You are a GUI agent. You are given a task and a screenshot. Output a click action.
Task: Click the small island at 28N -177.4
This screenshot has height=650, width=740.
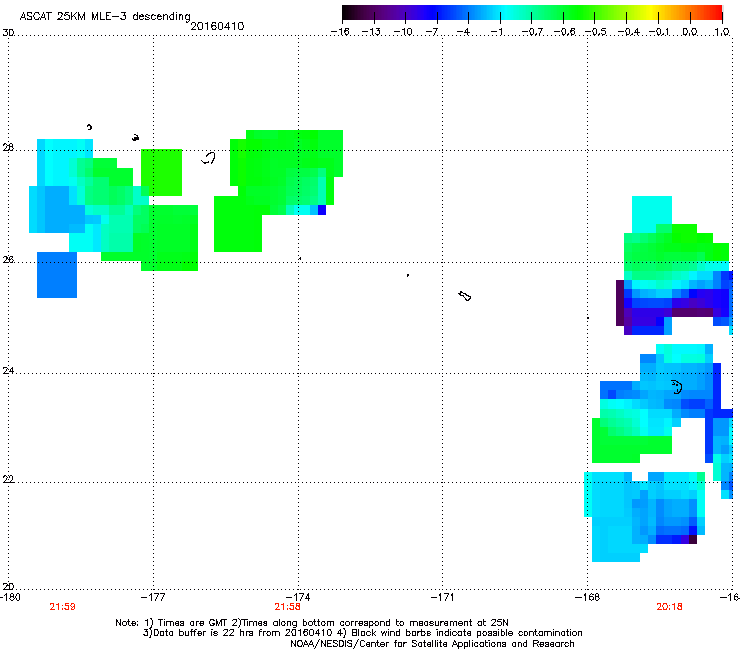[x=135, y=137]
